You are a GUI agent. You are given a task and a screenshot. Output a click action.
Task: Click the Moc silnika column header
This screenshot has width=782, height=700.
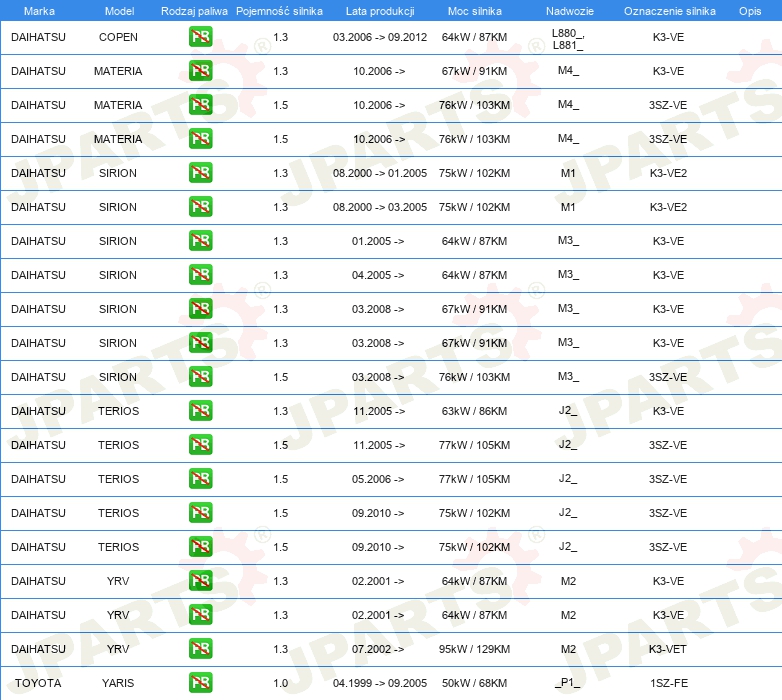click(475, 11)
